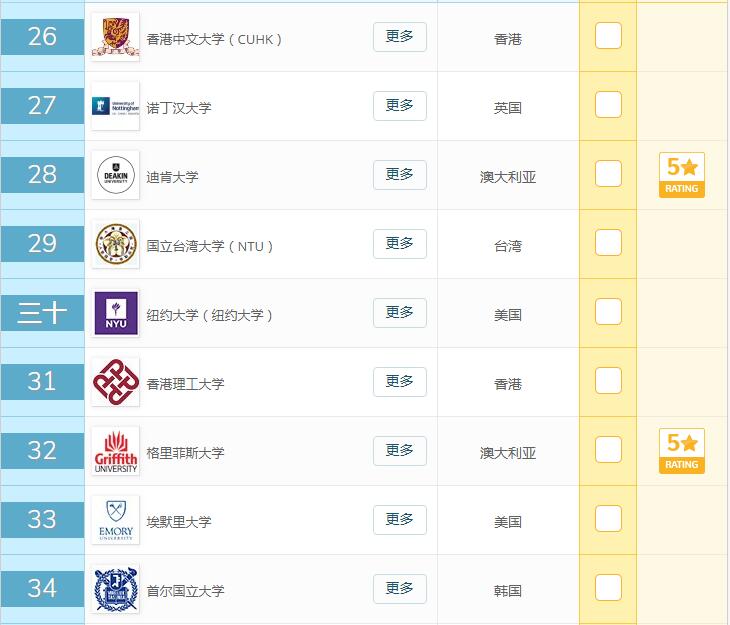
Task: Tick the checkbox in the 纽约大学 row
Action: 608,312
